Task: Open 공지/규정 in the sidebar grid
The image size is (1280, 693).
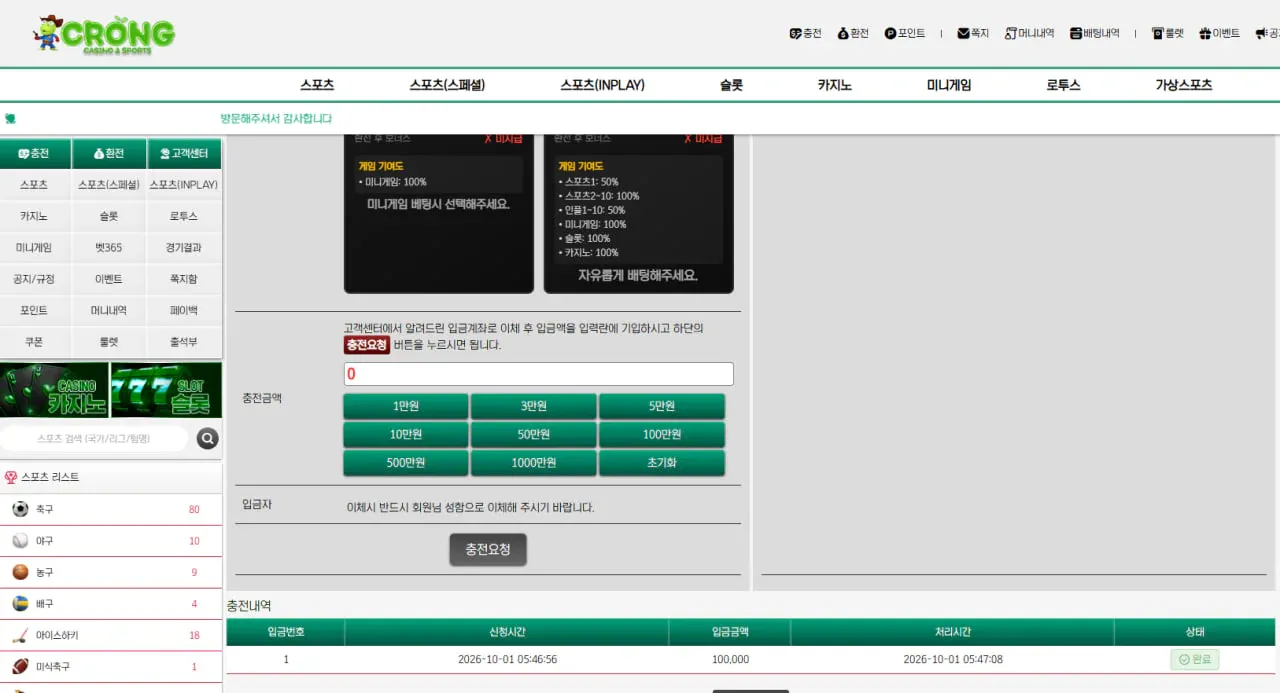Action: tap(34, 279)
